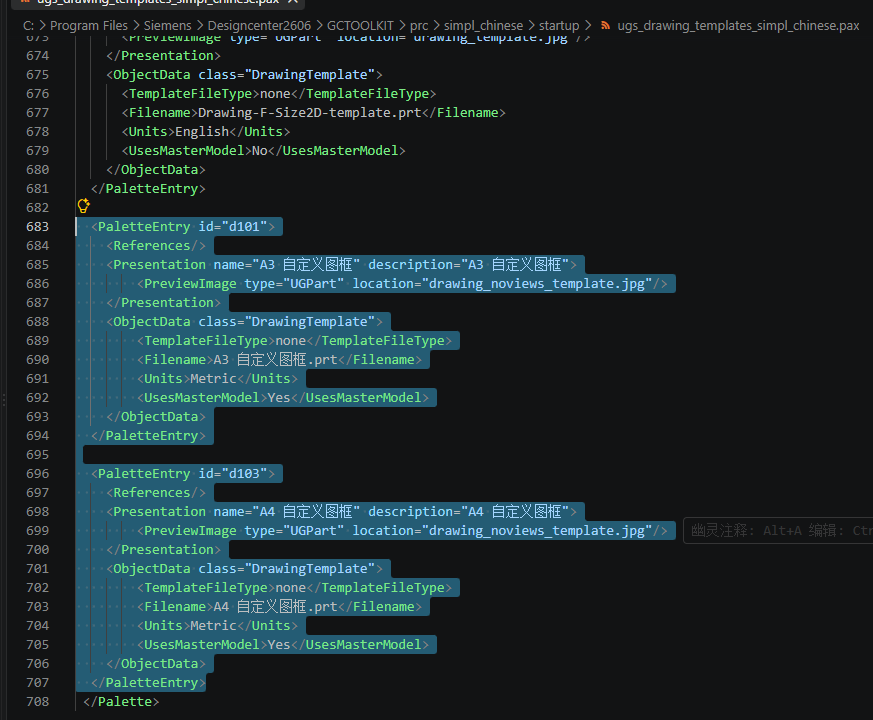
Task: Click the References tag on line 697
Action: tap(156, 493)
